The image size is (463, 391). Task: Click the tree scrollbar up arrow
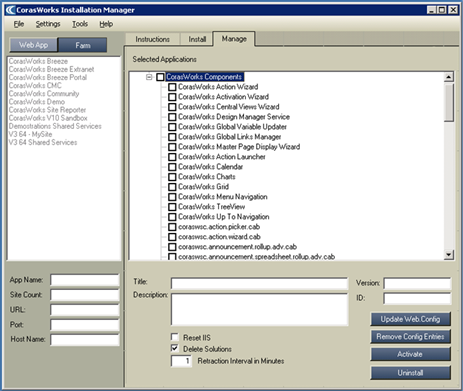point(449,77)
